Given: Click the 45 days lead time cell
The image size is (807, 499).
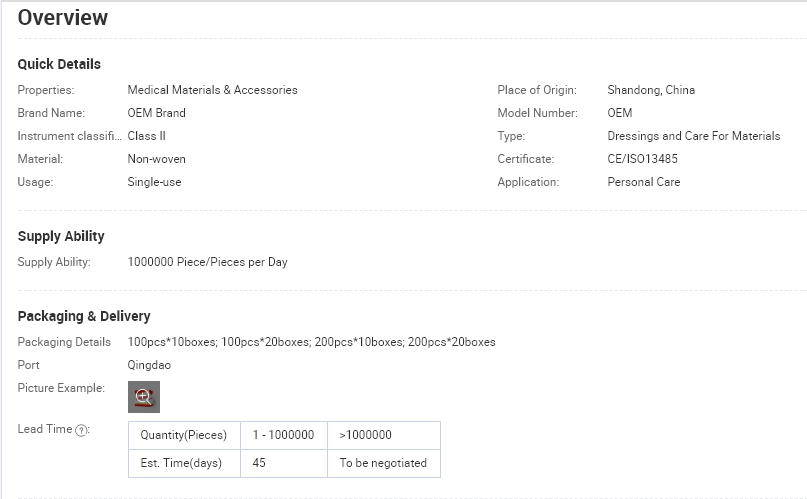Looking at the screenshot, I should click(284, 464).
